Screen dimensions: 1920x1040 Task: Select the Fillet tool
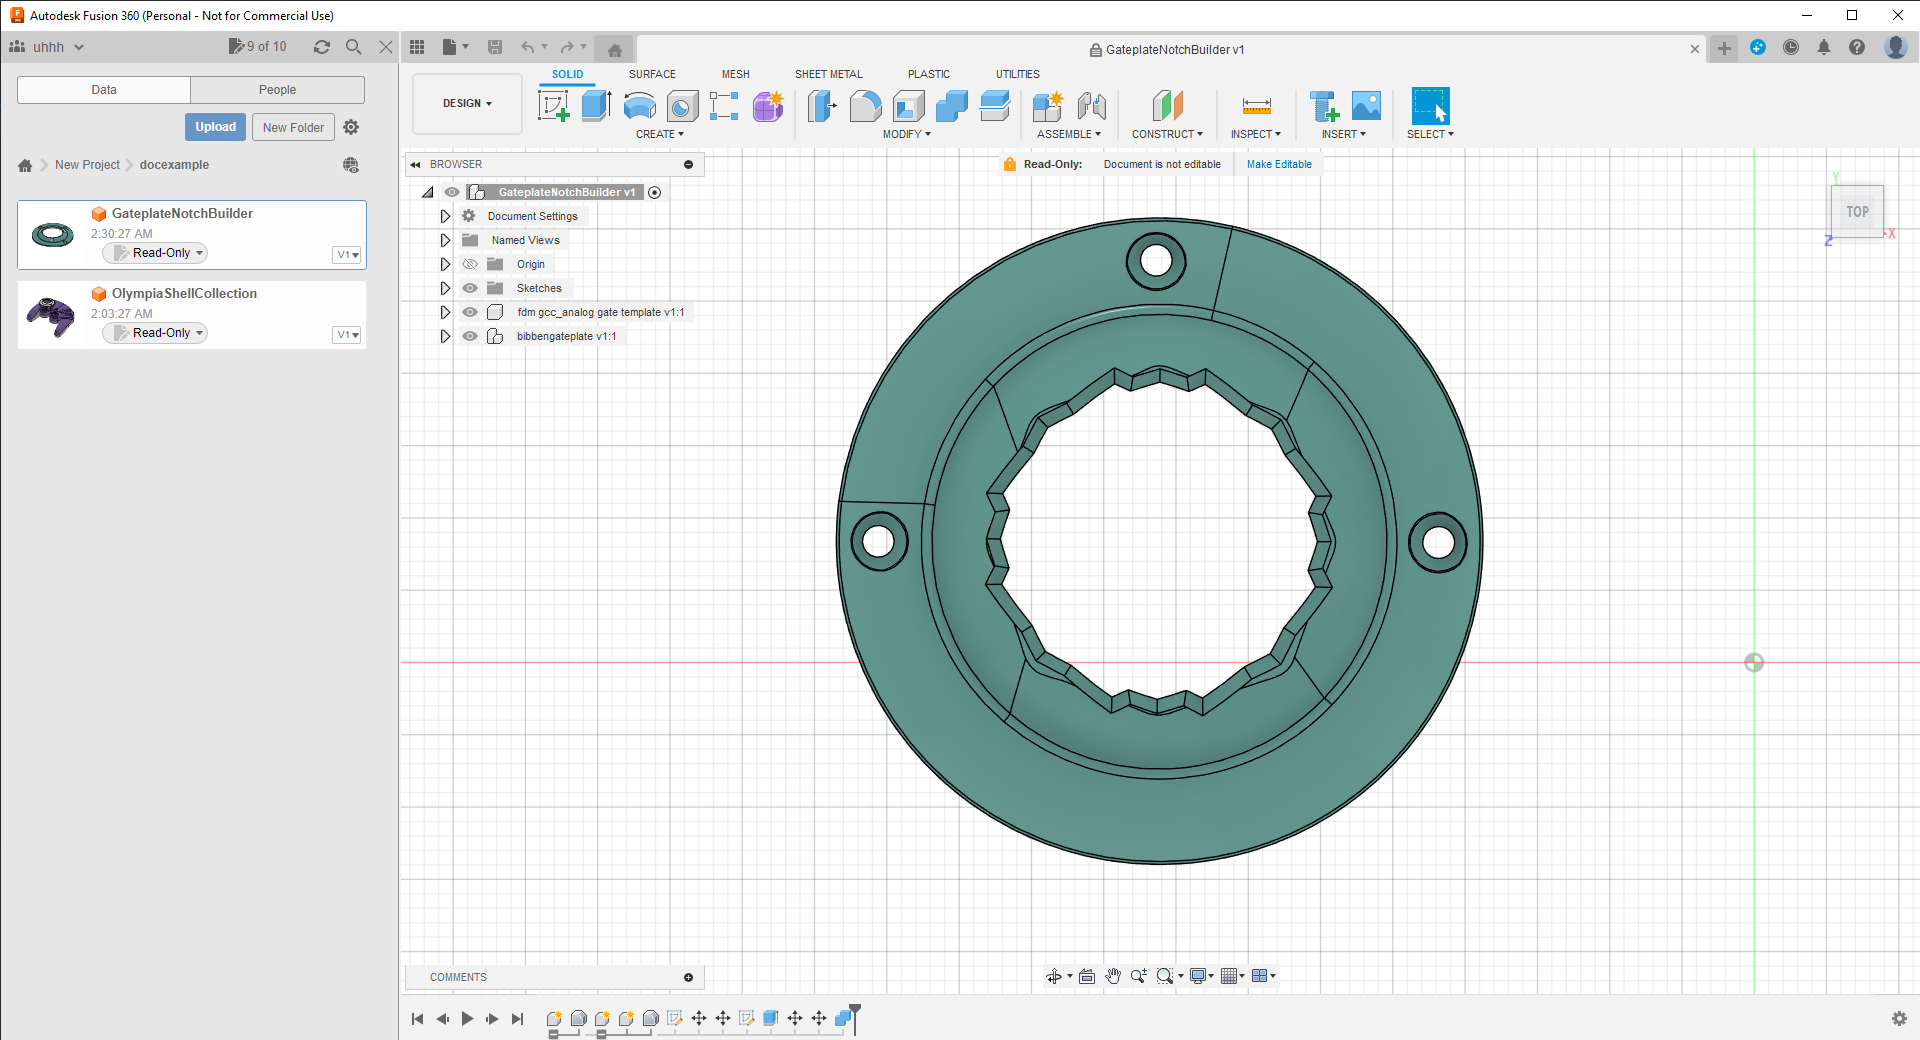coord(865,105)
